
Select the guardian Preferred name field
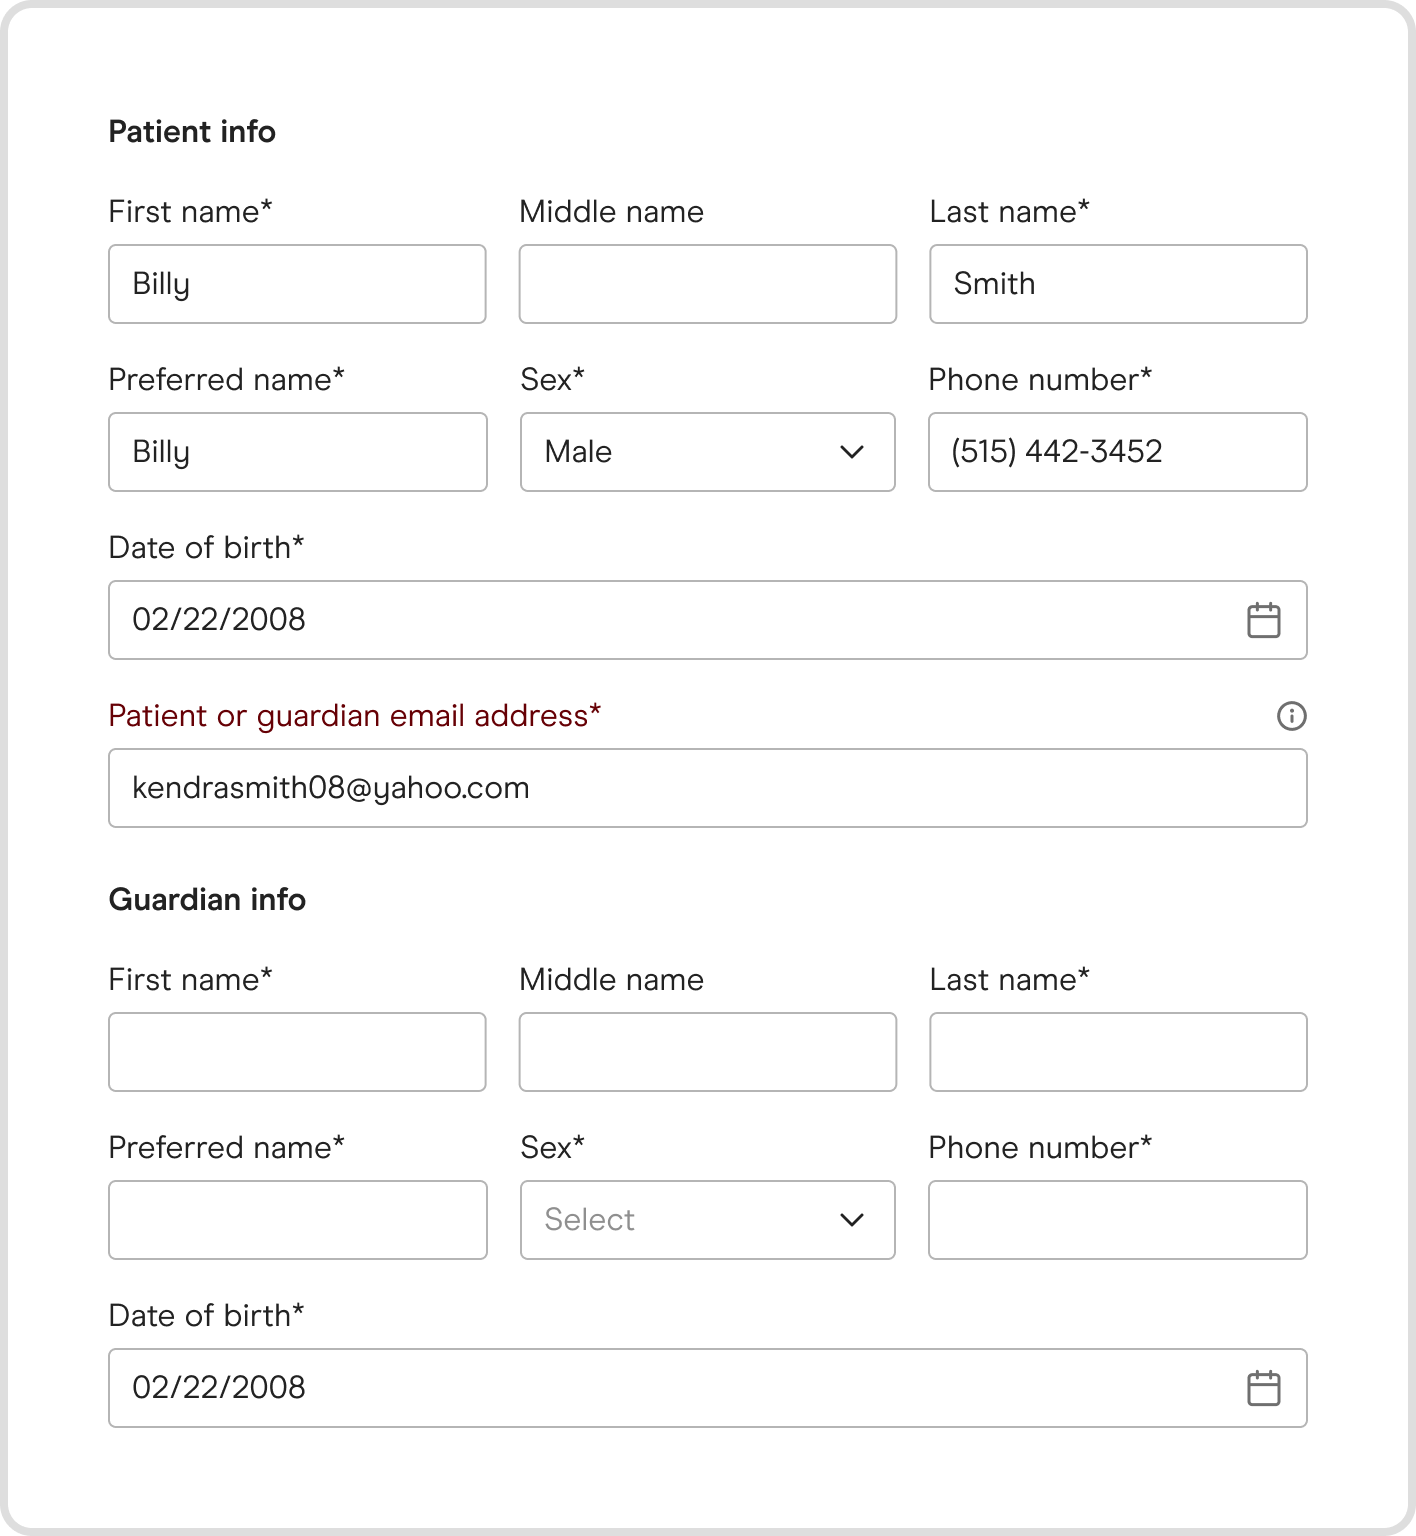coord(297,1220)
